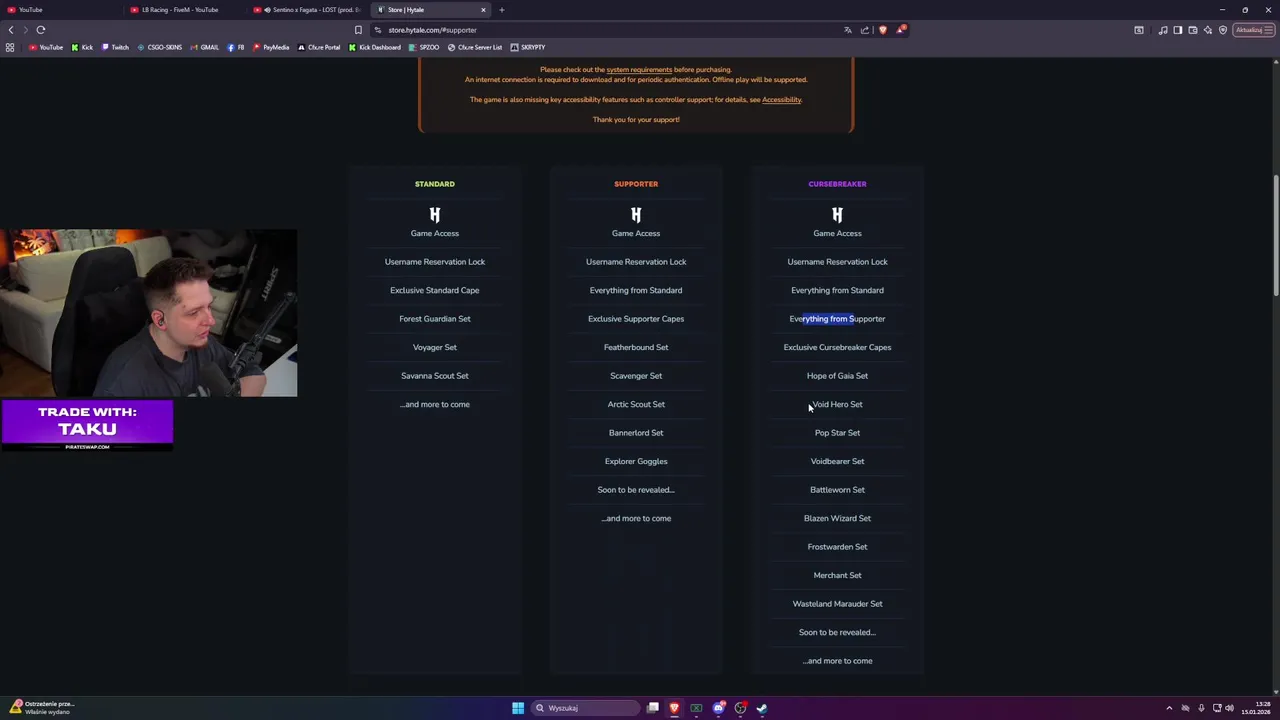Open the Leo AI sparkle icon

tap(1208, 30)
